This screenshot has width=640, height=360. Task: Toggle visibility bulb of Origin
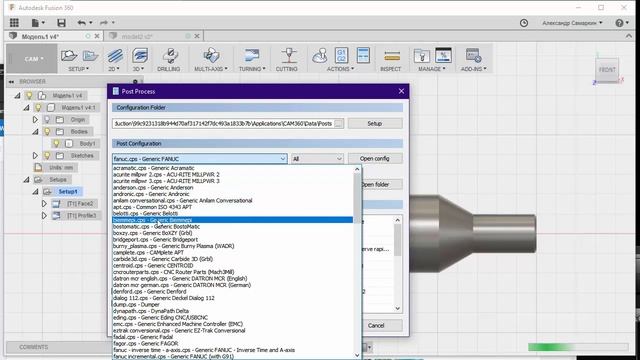pyautogui.click(x=47, y=120)
